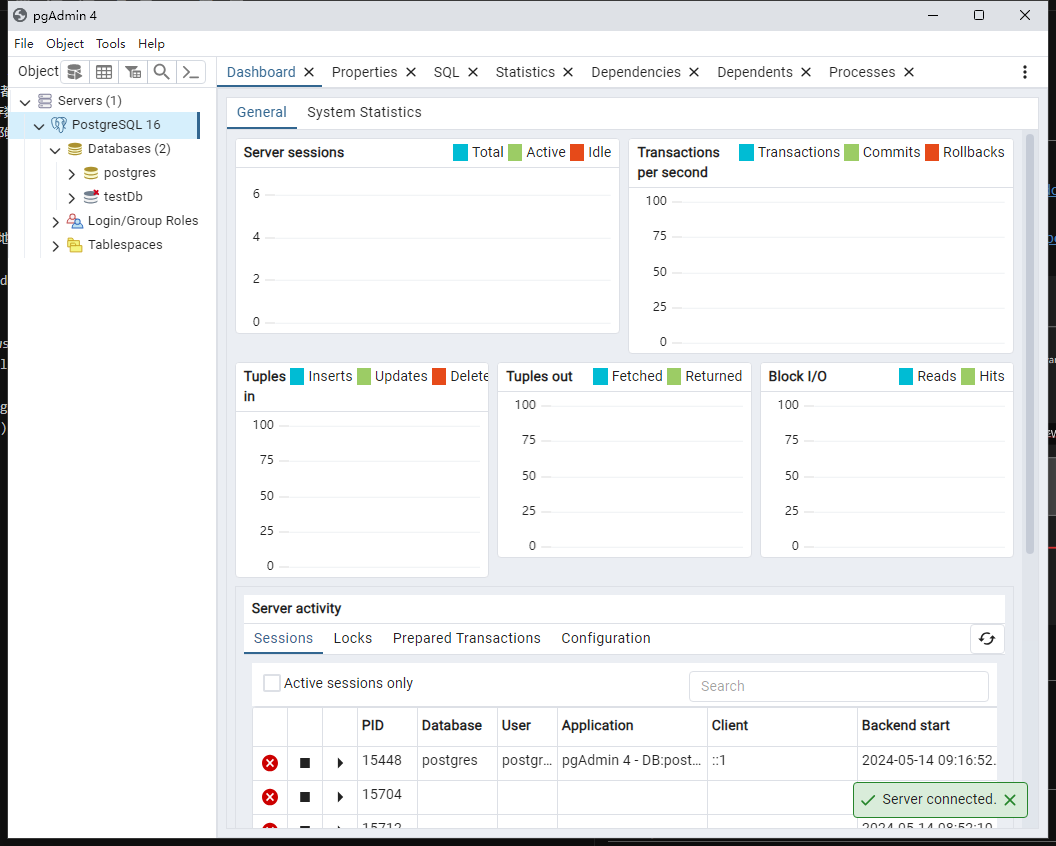Screen dimensions: 1056x846
Task: Click the session Search input field
Action: point(838,686)
